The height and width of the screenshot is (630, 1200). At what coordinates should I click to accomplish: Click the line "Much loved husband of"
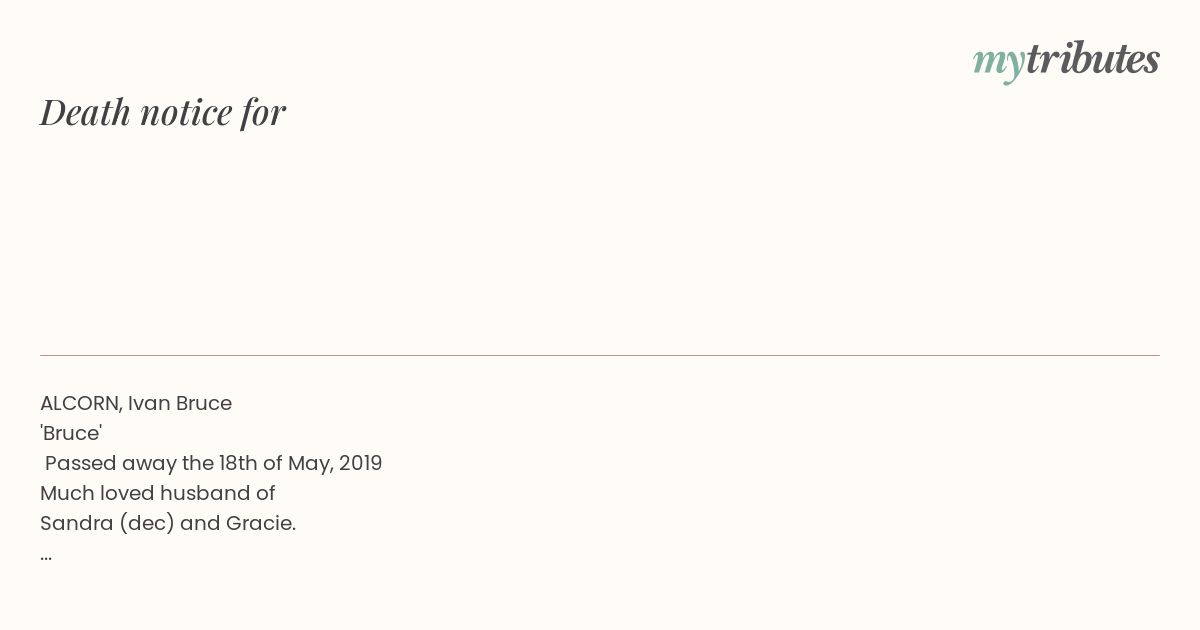[x=158, y=494]
